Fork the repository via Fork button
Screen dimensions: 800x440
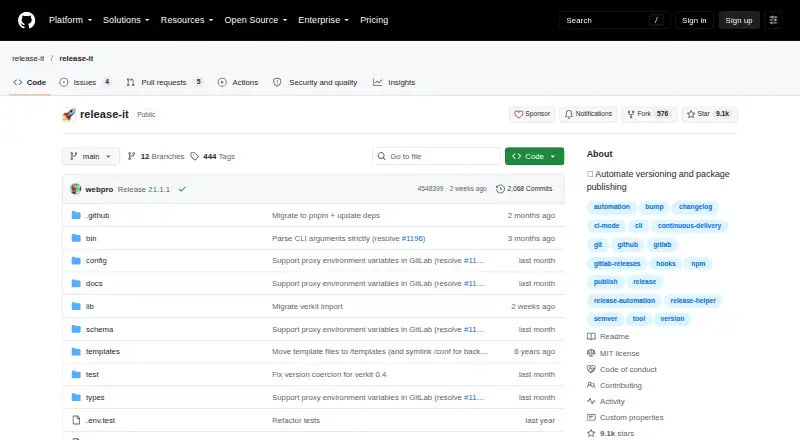click(x=648, y=114)
